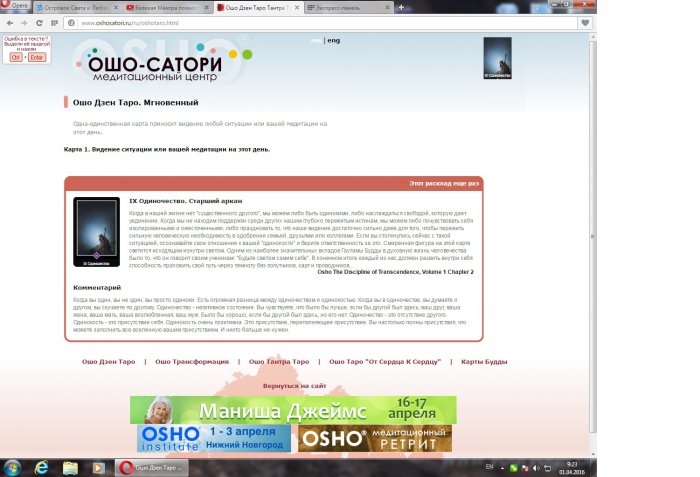The height and width of the screenshot is (477, 700).
Task: Click the IX Одиночество tarot card image
Action: pos(97,232)
